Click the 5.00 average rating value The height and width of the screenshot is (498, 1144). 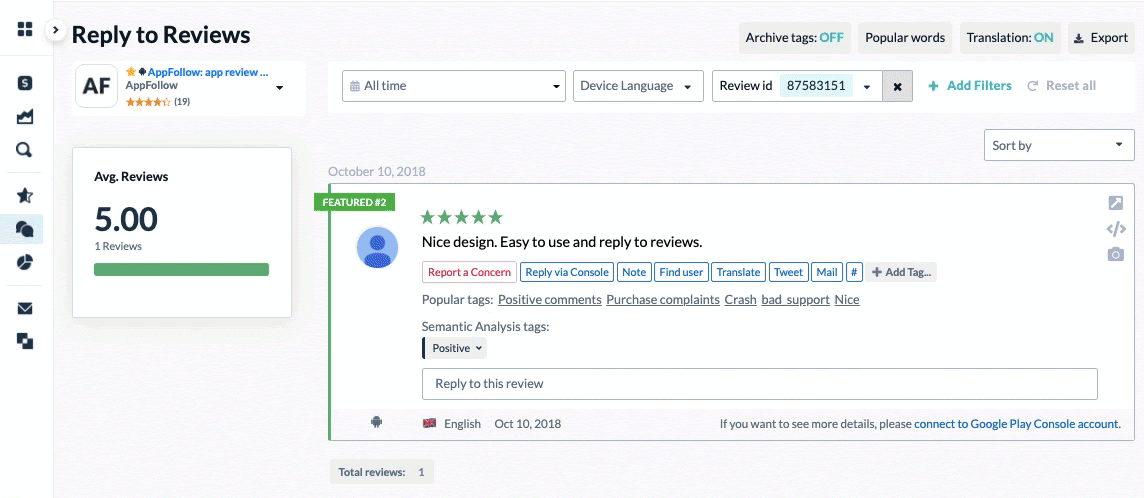126,219
